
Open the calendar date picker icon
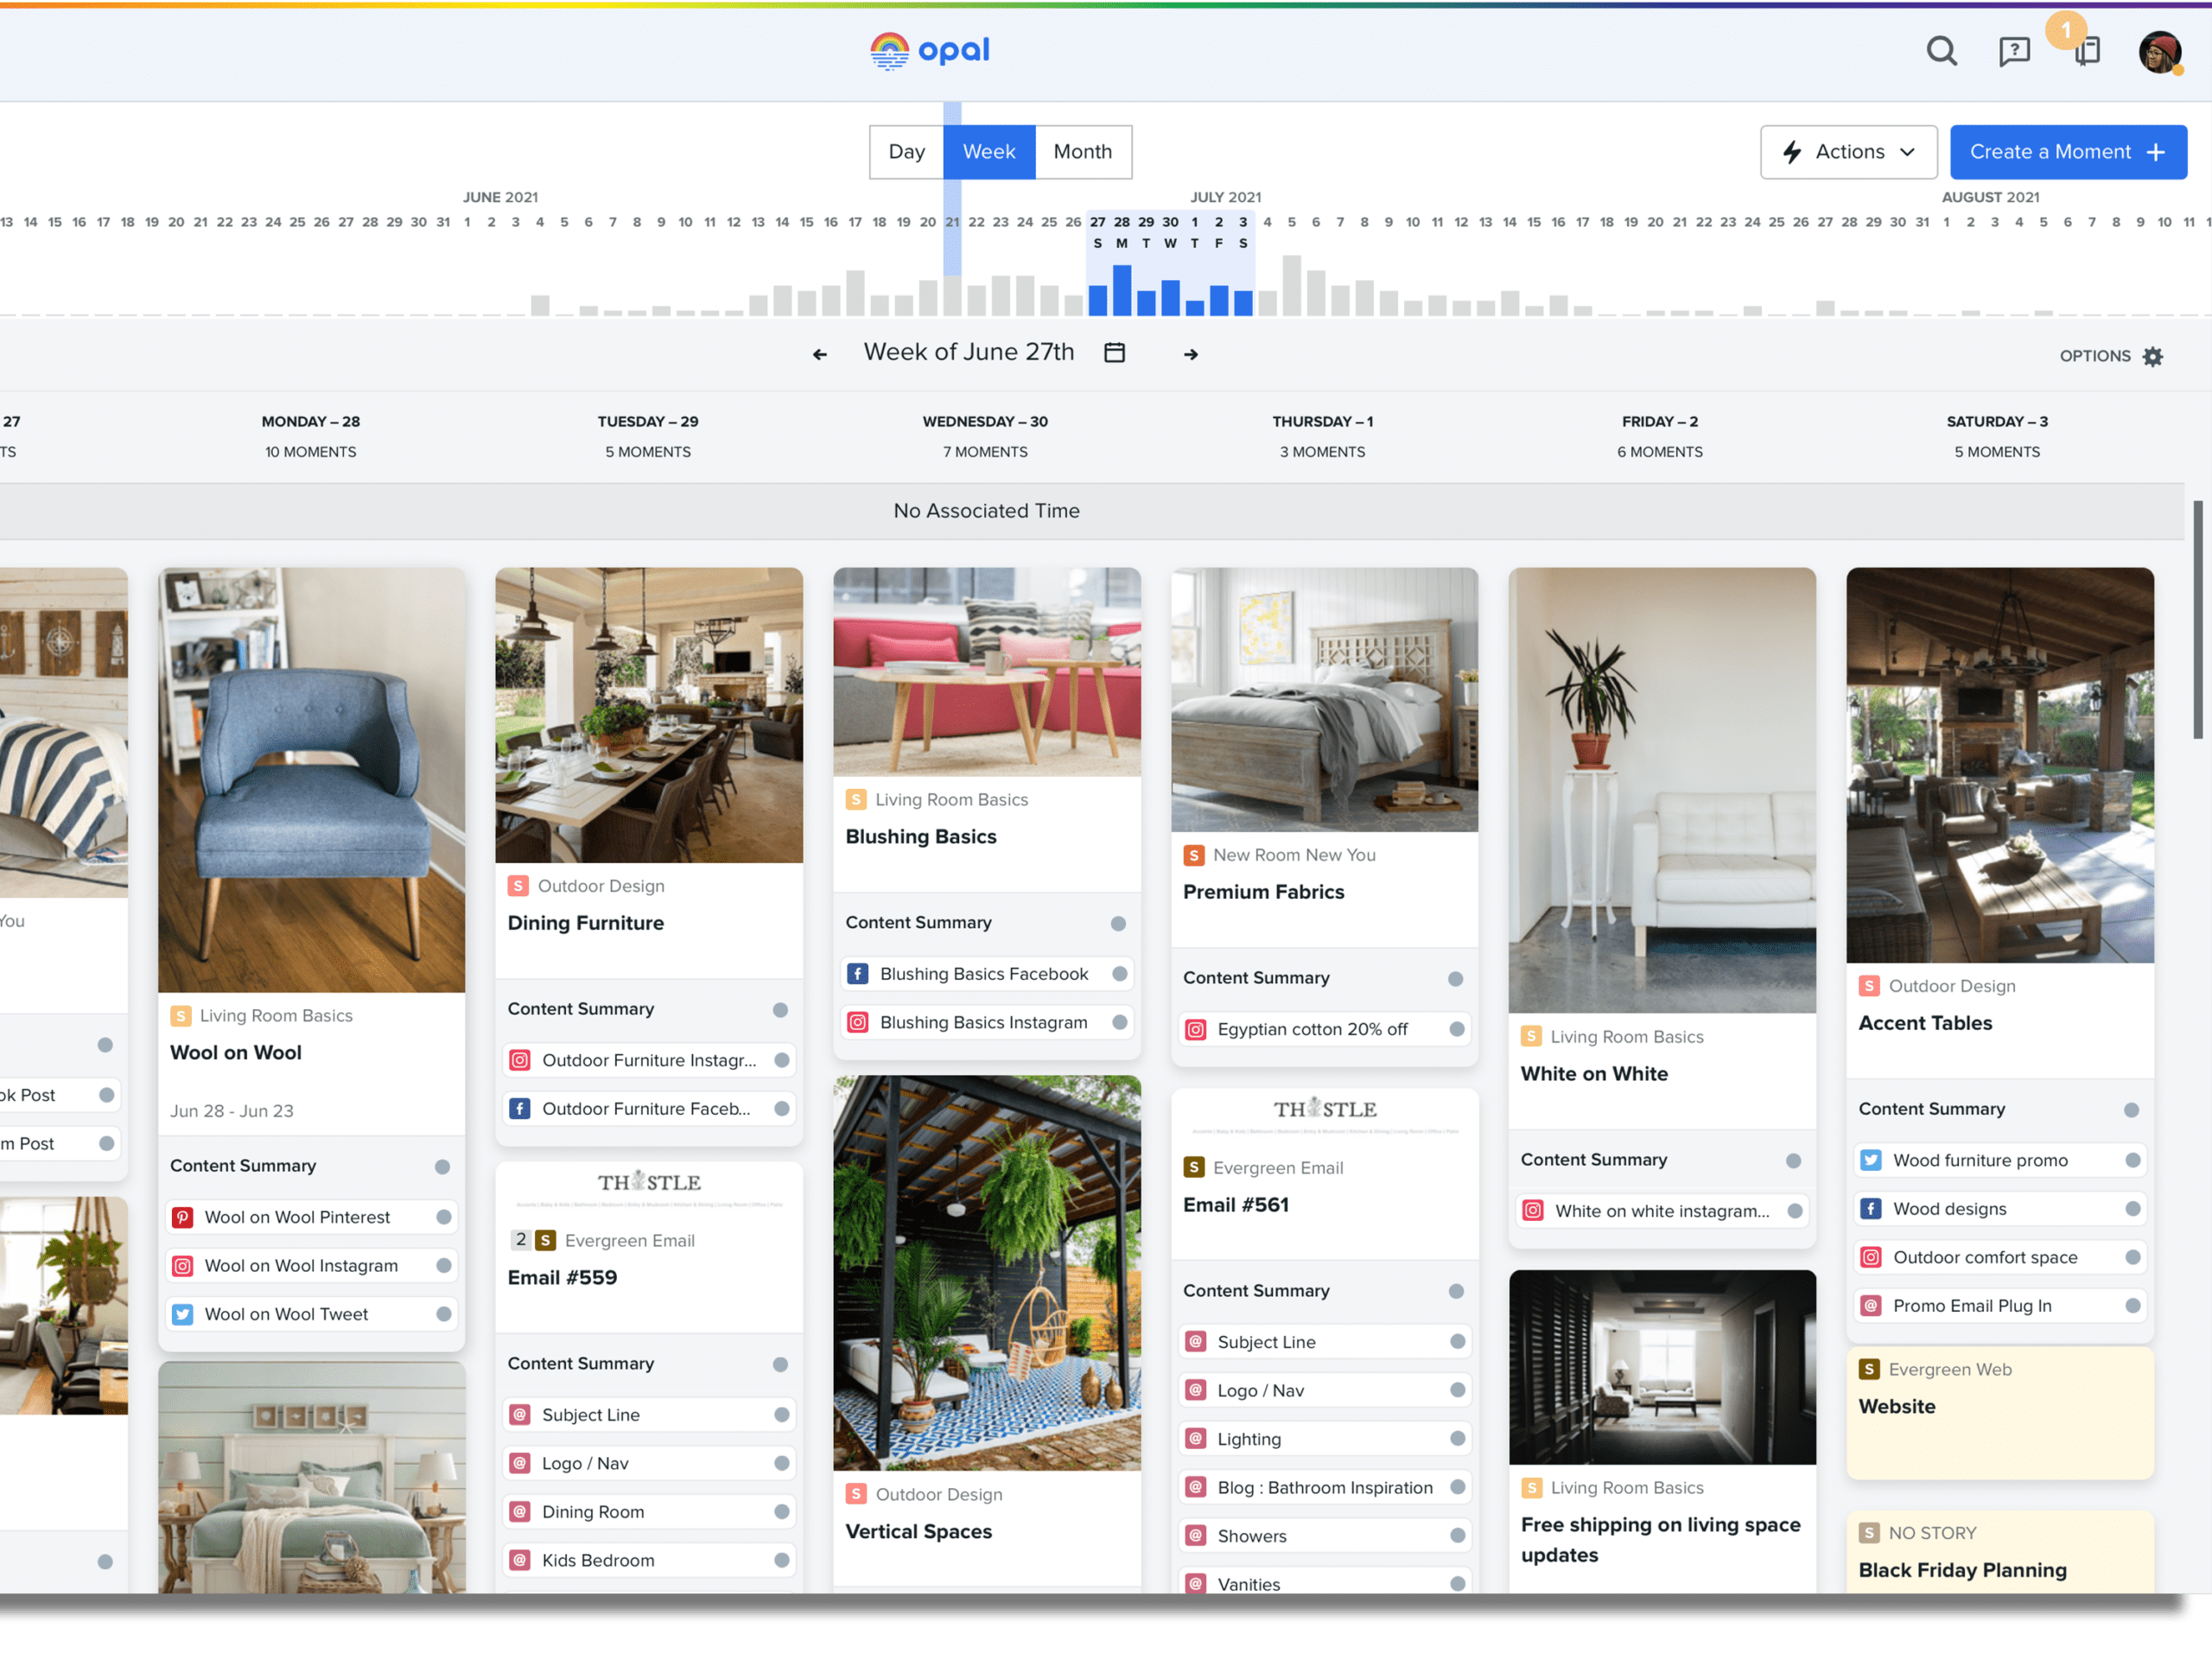1114,353
